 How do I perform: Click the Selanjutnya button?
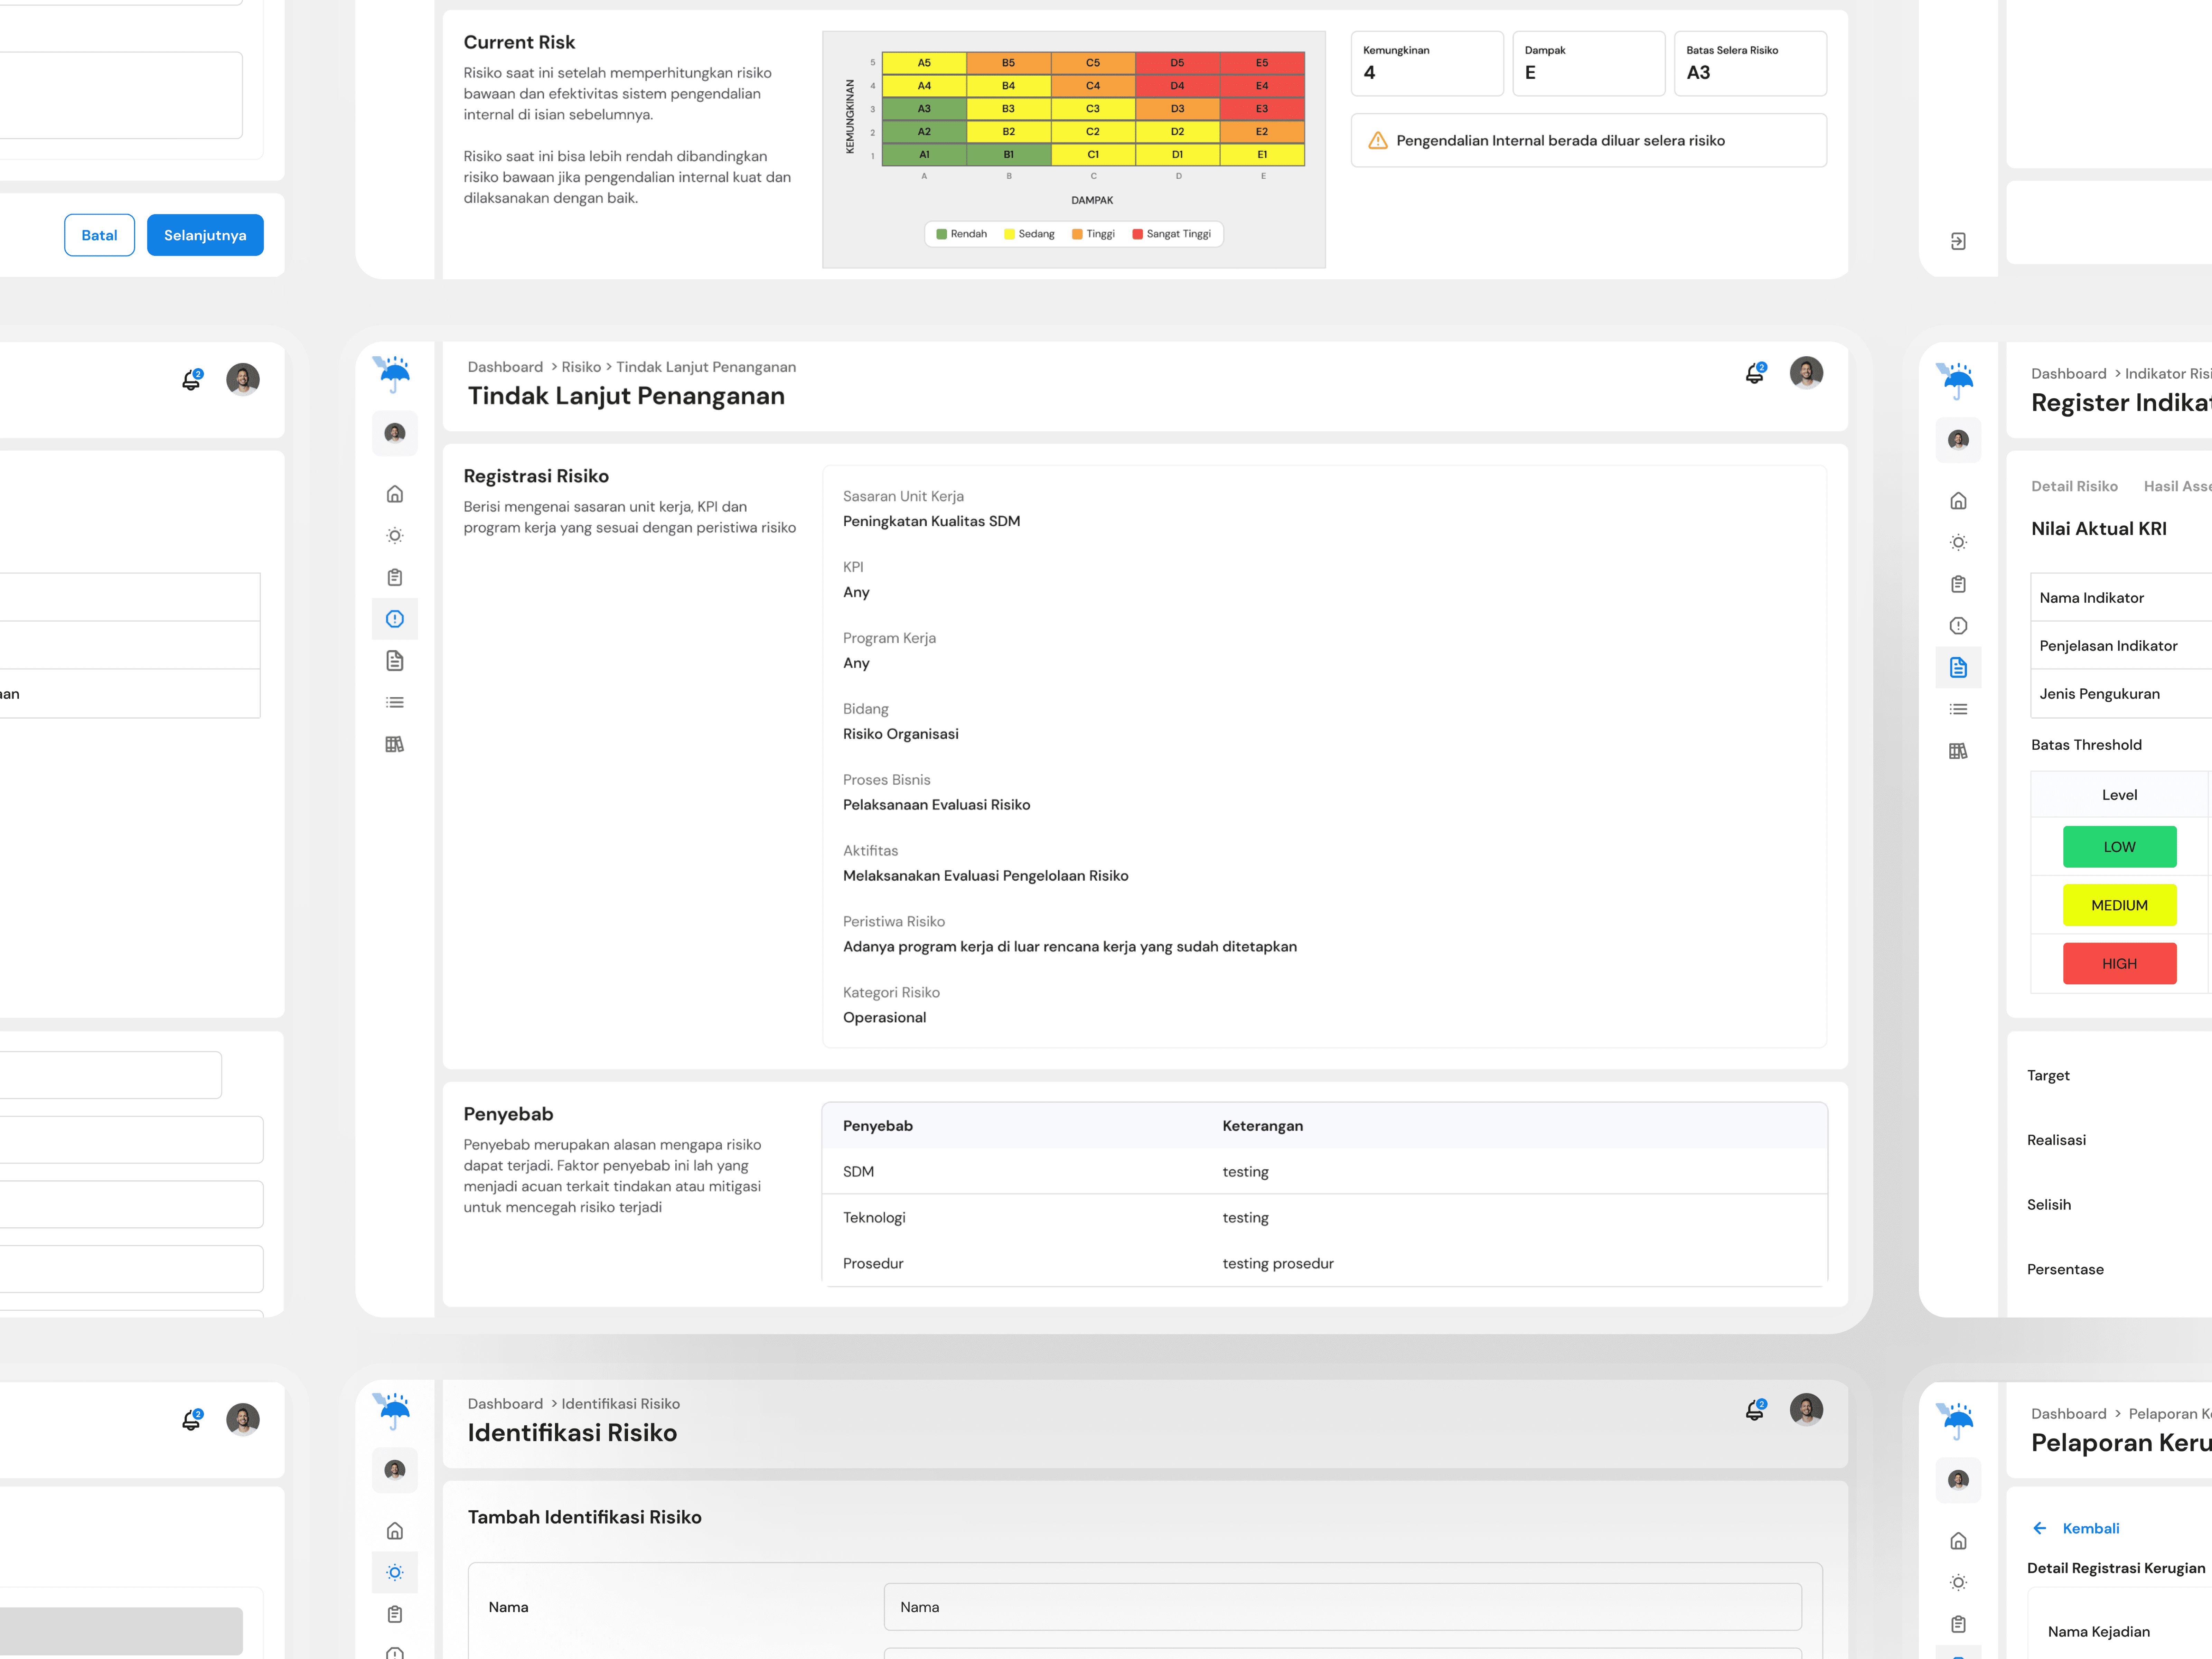pos(205,235)
